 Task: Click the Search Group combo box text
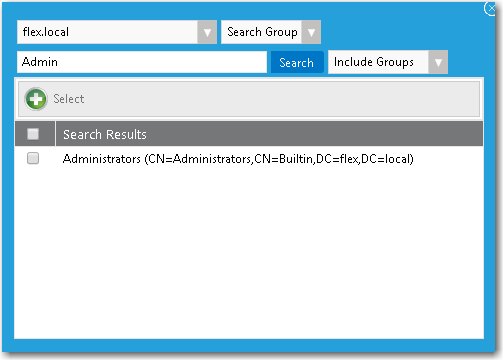tap(262, 32)
